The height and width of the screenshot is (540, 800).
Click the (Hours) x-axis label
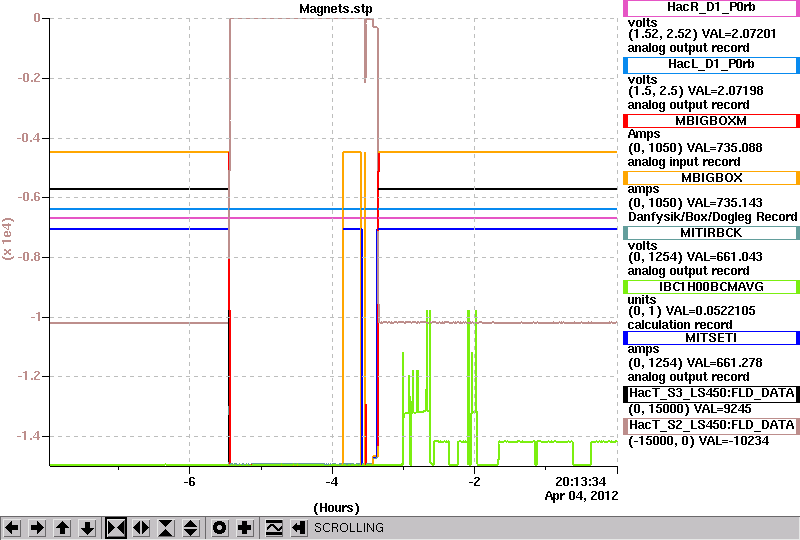point(336,508)
